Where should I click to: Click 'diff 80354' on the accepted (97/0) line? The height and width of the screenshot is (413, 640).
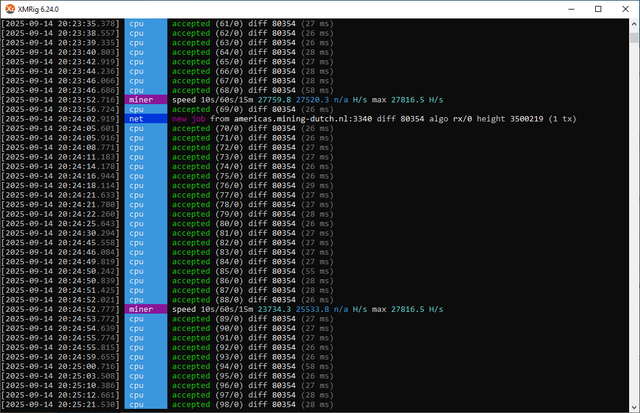pos(272,395)
